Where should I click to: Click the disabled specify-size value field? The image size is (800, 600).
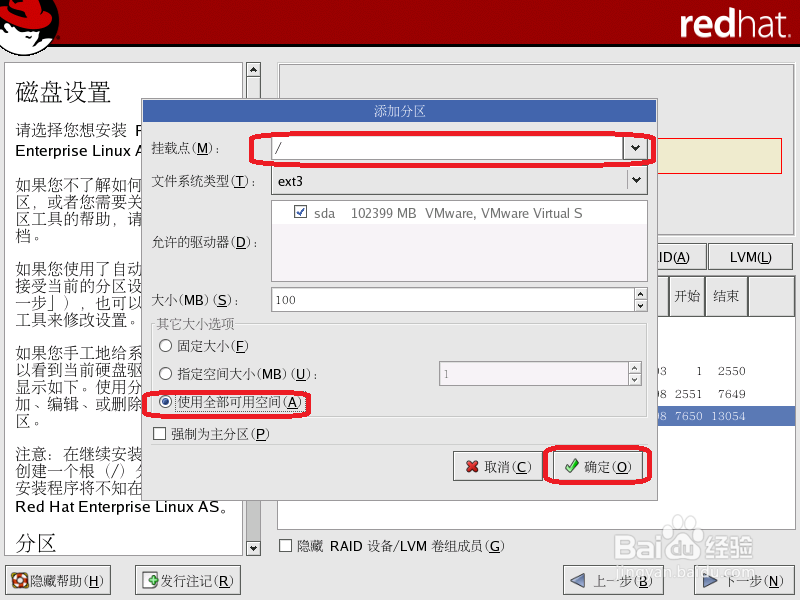(x=534, y=374)
